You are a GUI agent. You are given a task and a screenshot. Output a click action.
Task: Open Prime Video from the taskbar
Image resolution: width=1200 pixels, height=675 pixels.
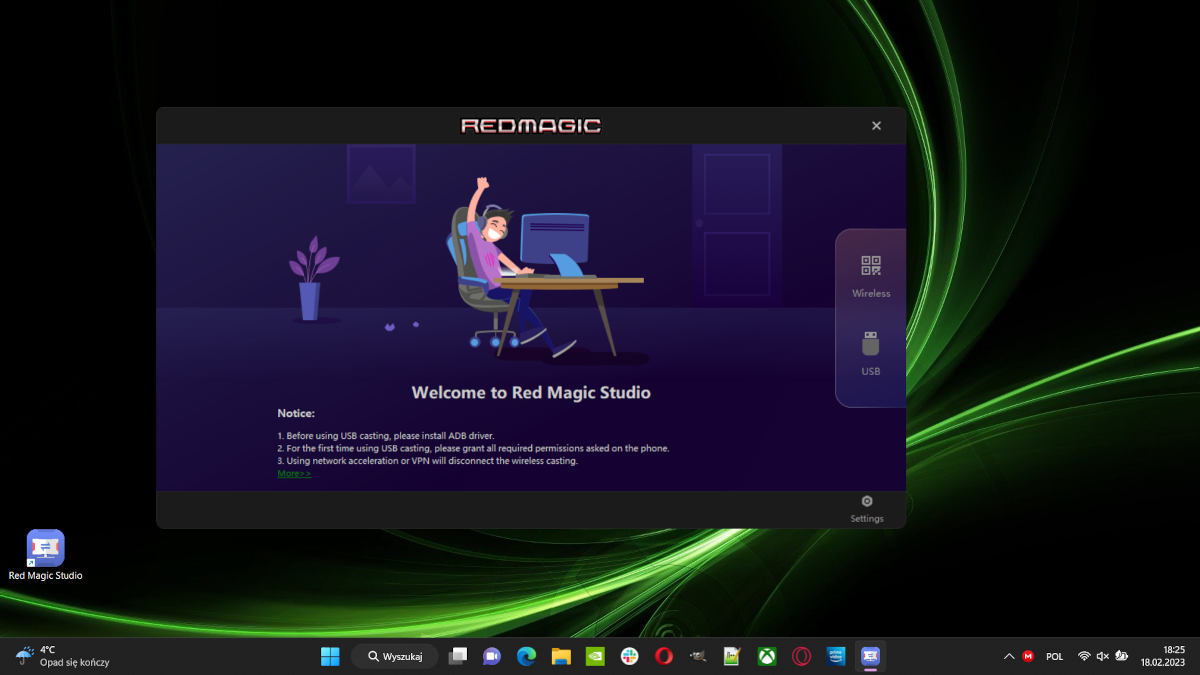[836, 656]
